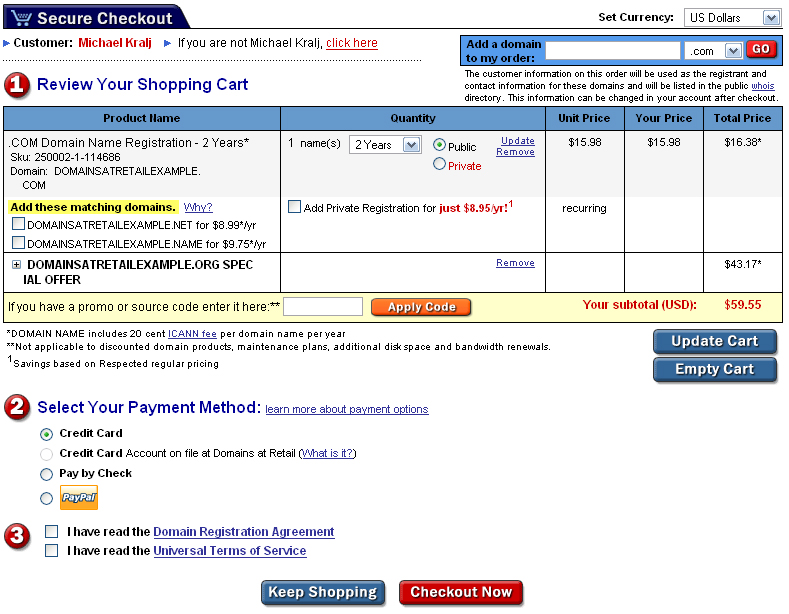Select the PayPal logo payment option

click(x=79, y=498)
